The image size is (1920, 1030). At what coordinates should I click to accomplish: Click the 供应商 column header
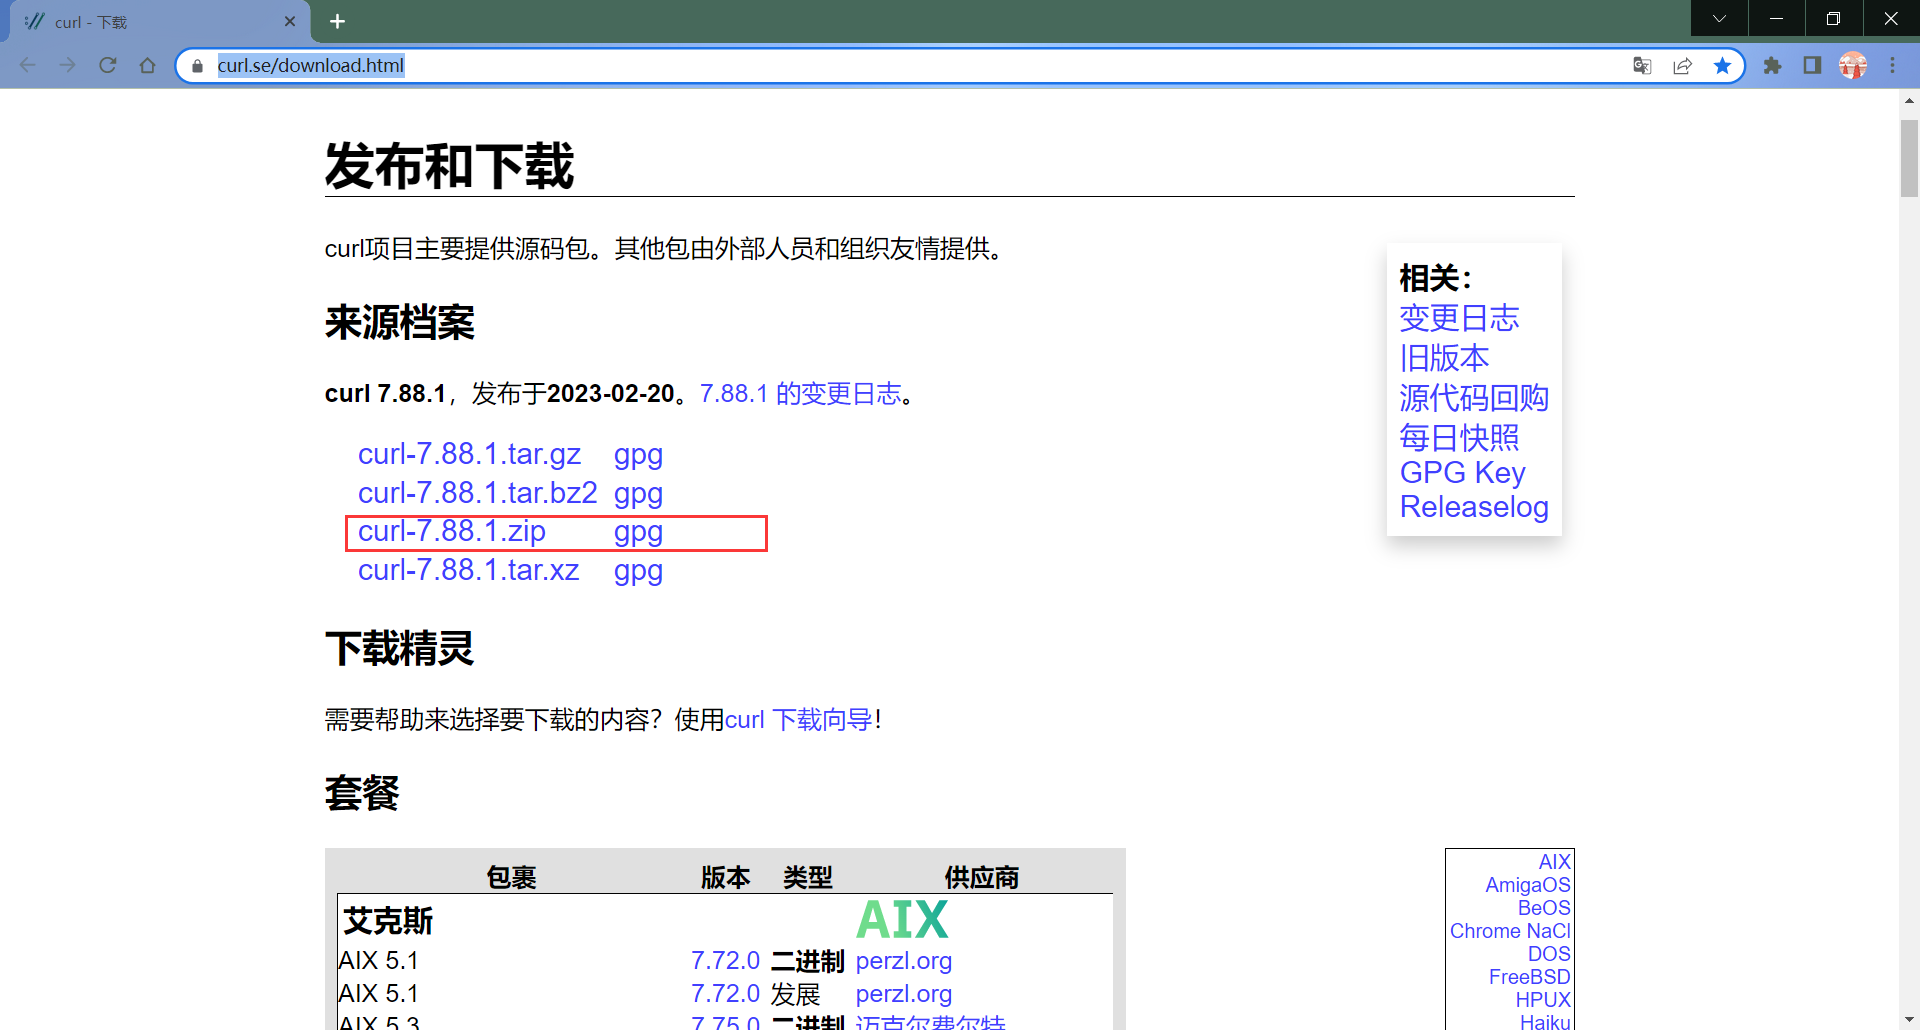(982, 878)
